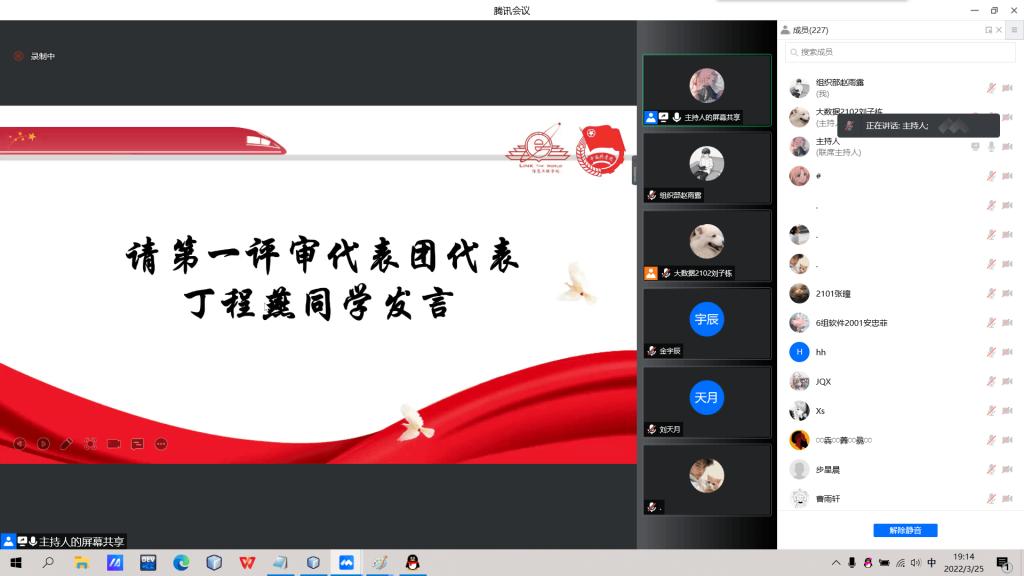Expand the system tray hidden icons
1024x576 pixels.
836,563
